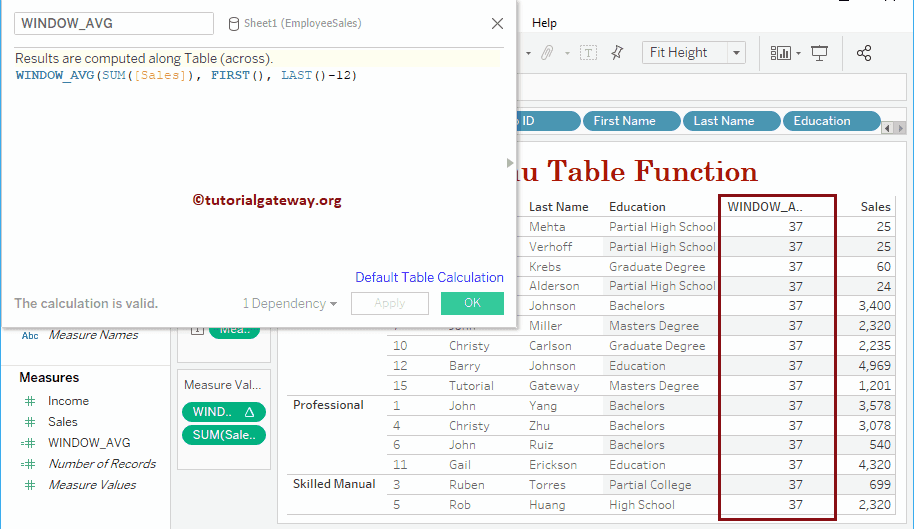
Task: Click the OK button
Action: 472,303
